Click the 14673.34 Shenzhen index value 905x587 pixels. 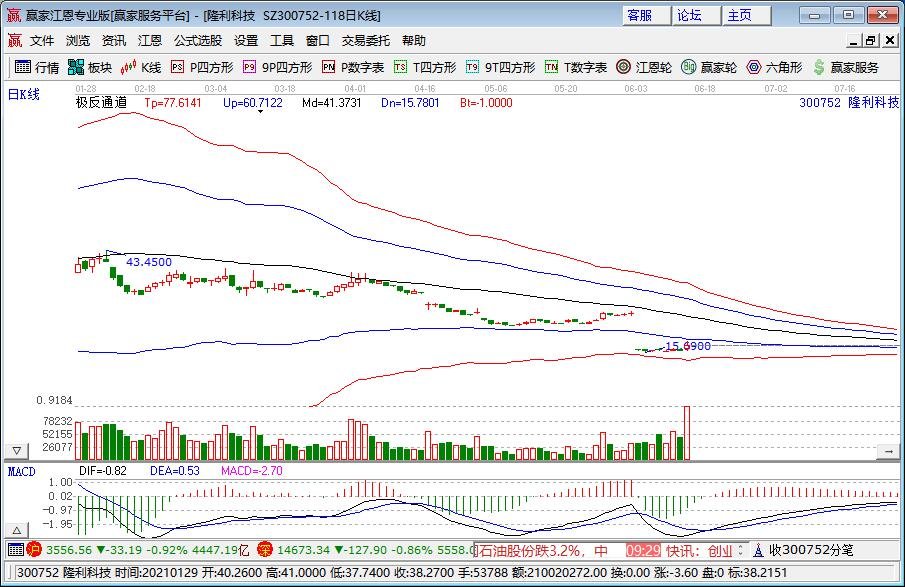(303, 550)
